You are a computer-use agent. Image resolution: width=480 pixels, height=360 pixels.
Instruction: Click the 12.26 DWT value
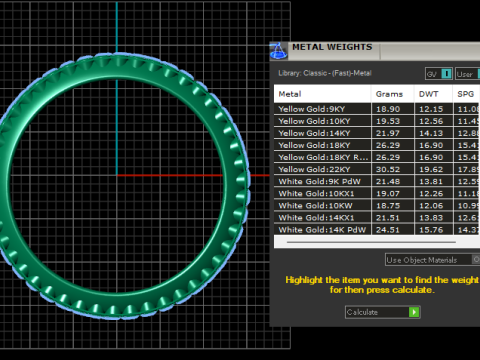coord(431,193)
